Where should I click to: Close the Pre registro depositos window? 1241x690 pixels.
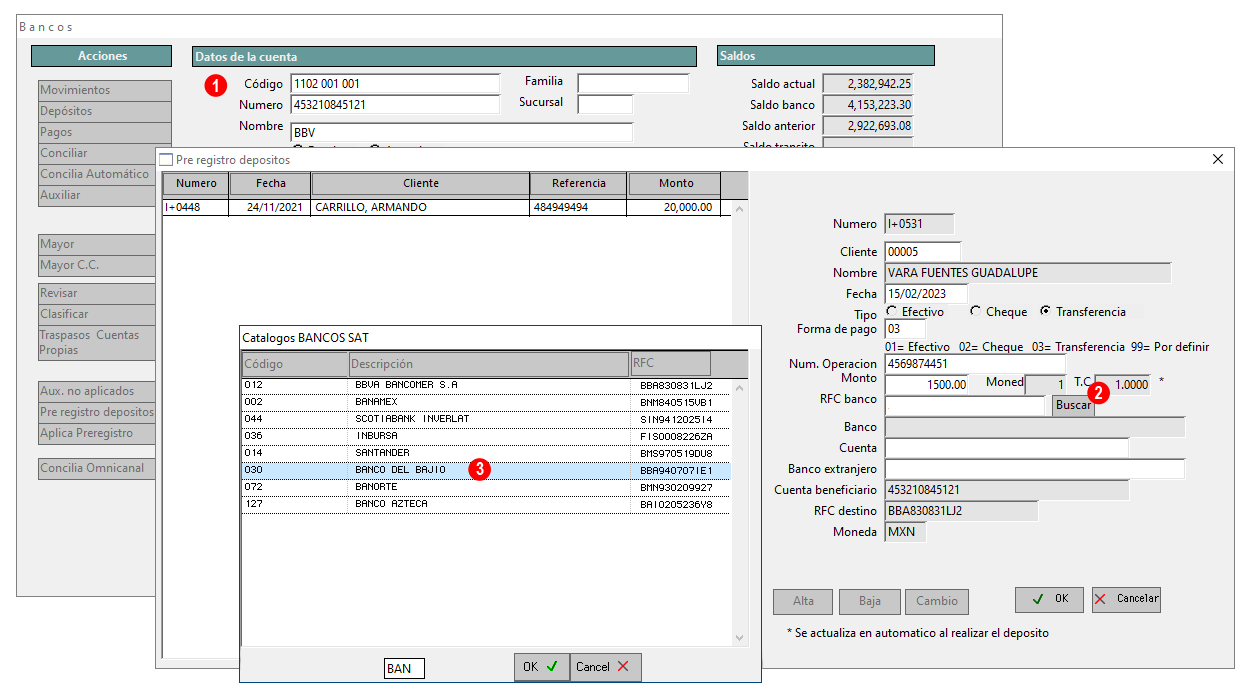pyautogui.click(x=1217, y=159)
